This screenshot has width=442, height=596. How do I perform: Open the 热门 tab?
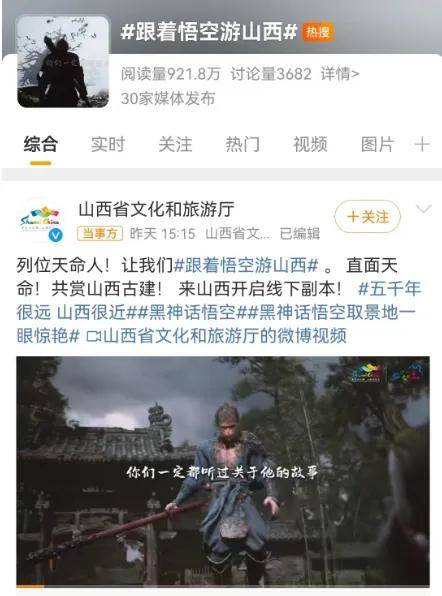(x=242, y=145)
